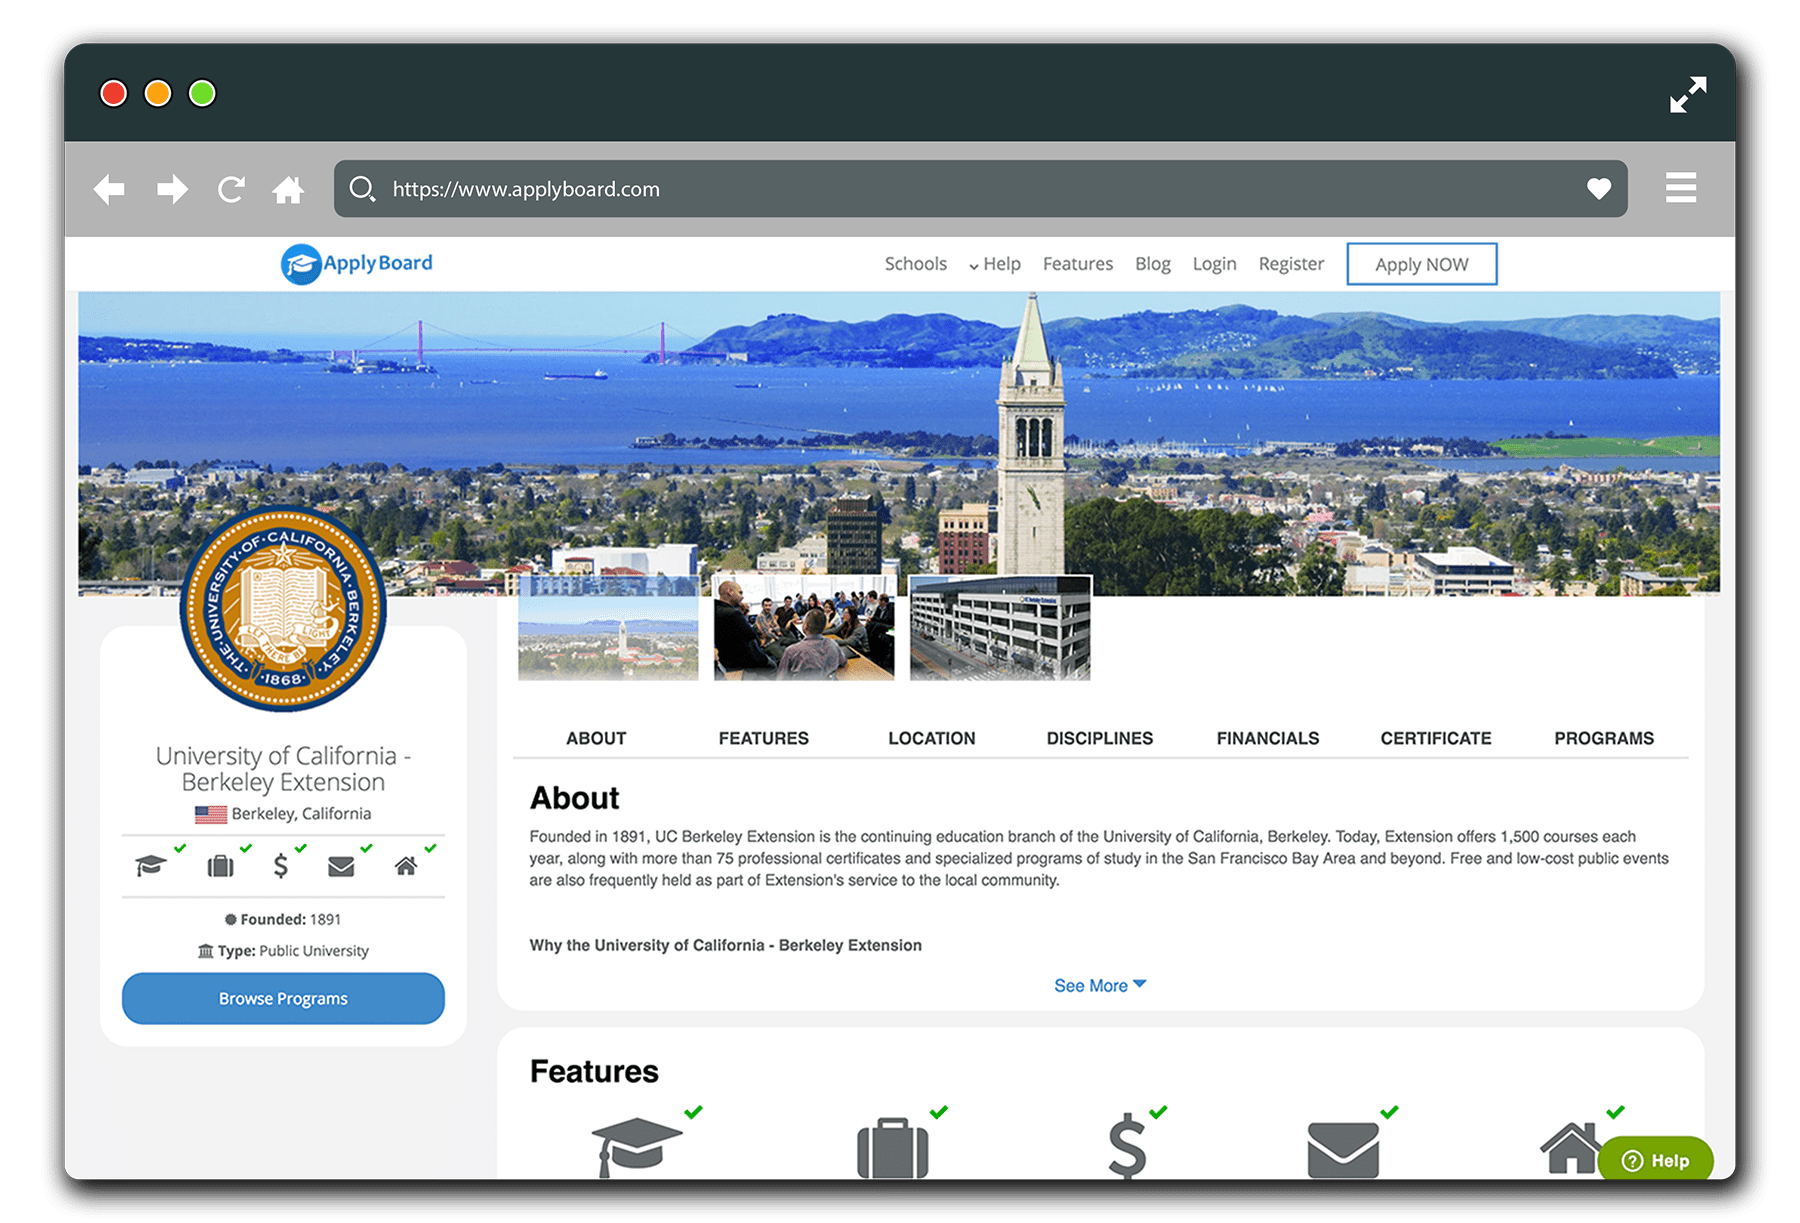Switch to the FEATURES tab

point(764,738)
